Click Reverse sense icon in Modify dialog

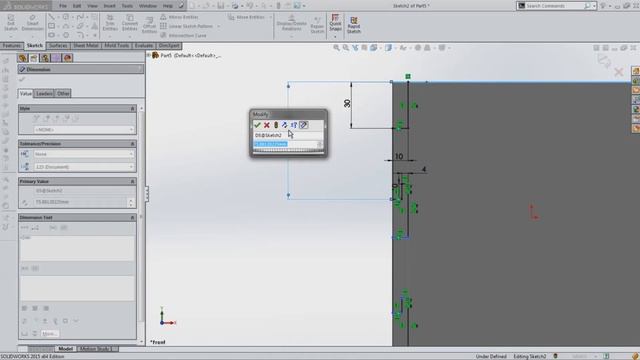(x=284, y=125)
